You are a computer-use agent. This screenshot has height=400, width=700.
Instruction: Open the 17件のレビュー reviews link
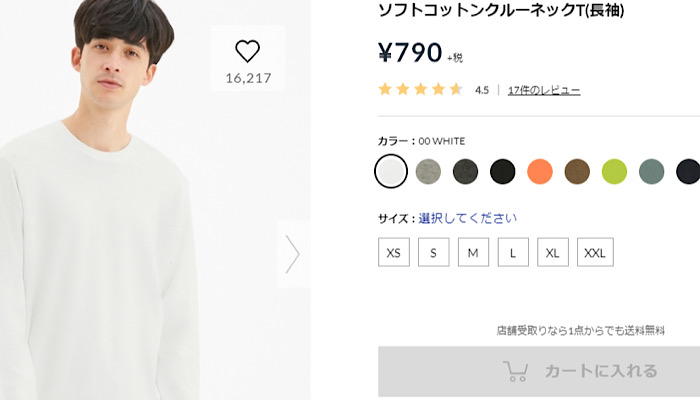click(x=544, y=90)
